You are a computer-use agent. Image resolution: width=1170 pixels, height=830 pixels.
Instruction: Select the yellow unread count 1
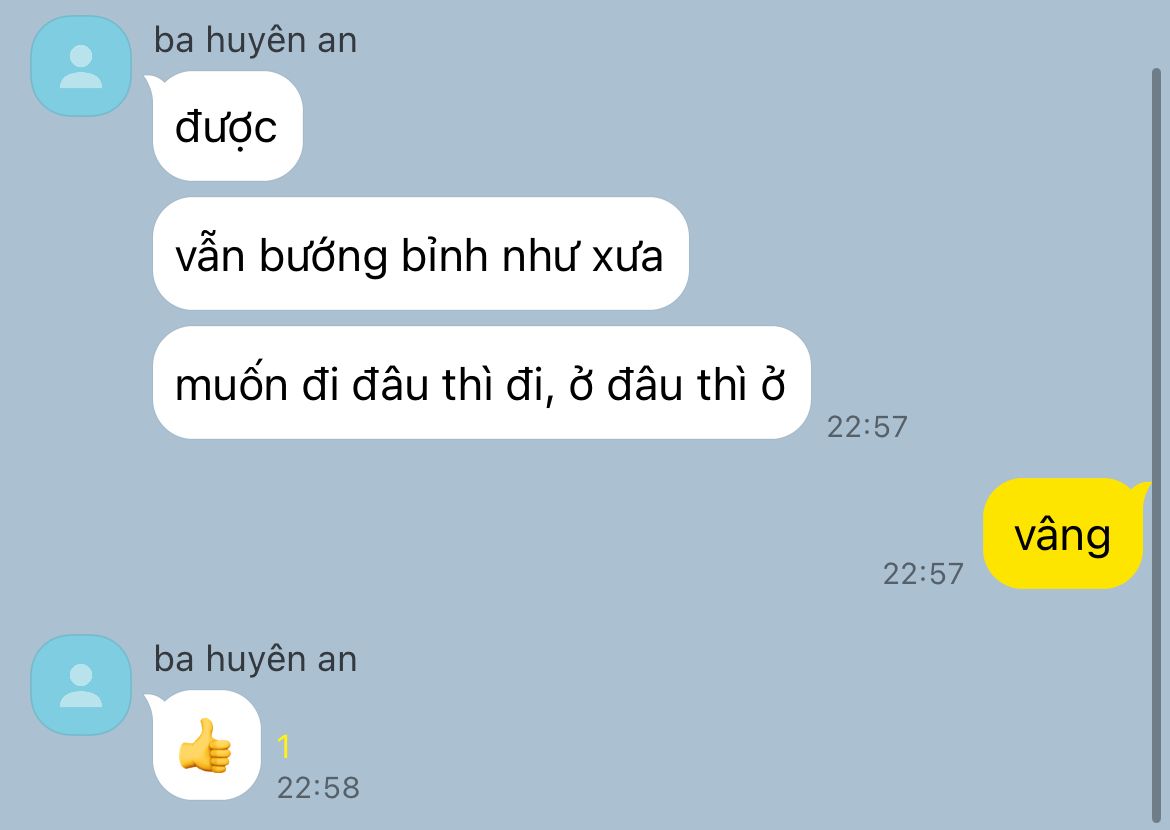(284, 746)
